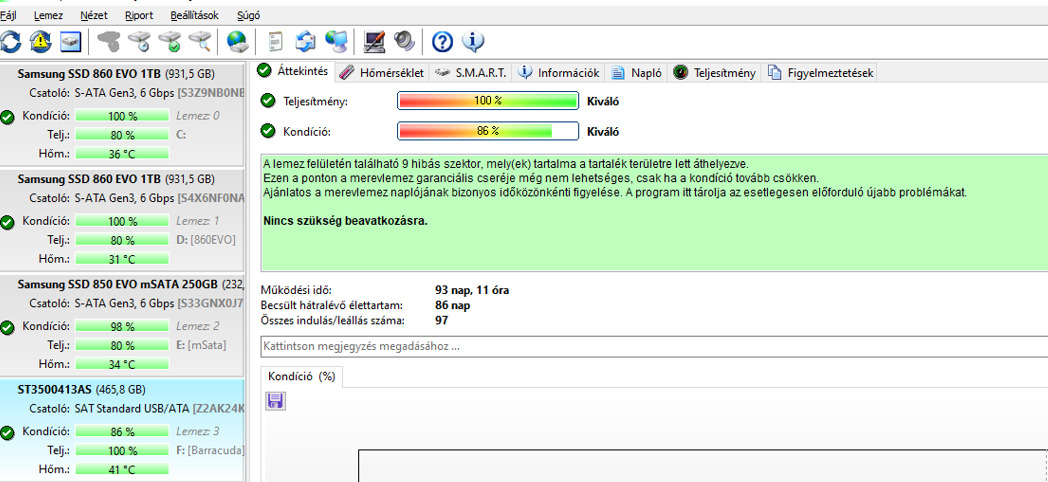The height and width of the screenshot is (482, 1048).
Task: Click the blue question mark help icon
Action: tap(442, 42)
